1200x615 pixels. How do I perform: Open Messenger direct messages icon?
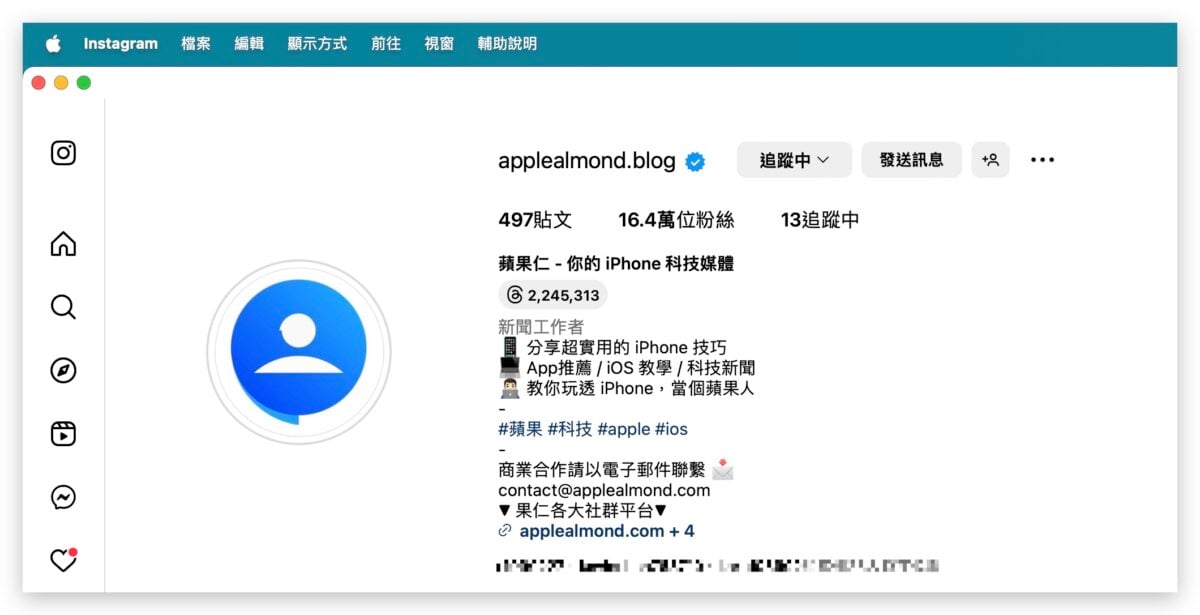coord(63,498)
